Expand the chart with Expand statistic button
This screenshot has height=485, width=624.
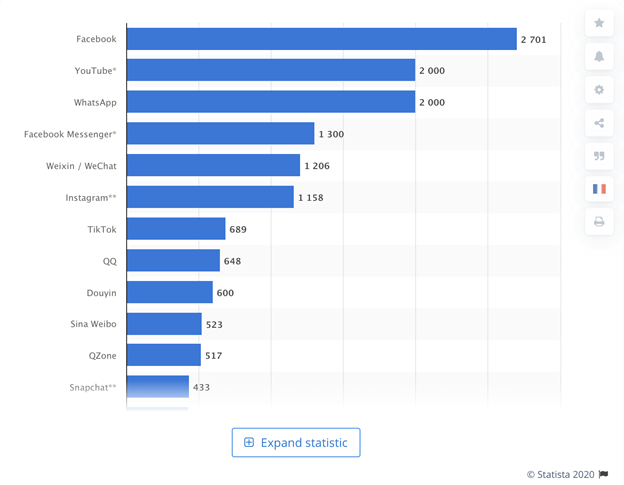[296, 442]
